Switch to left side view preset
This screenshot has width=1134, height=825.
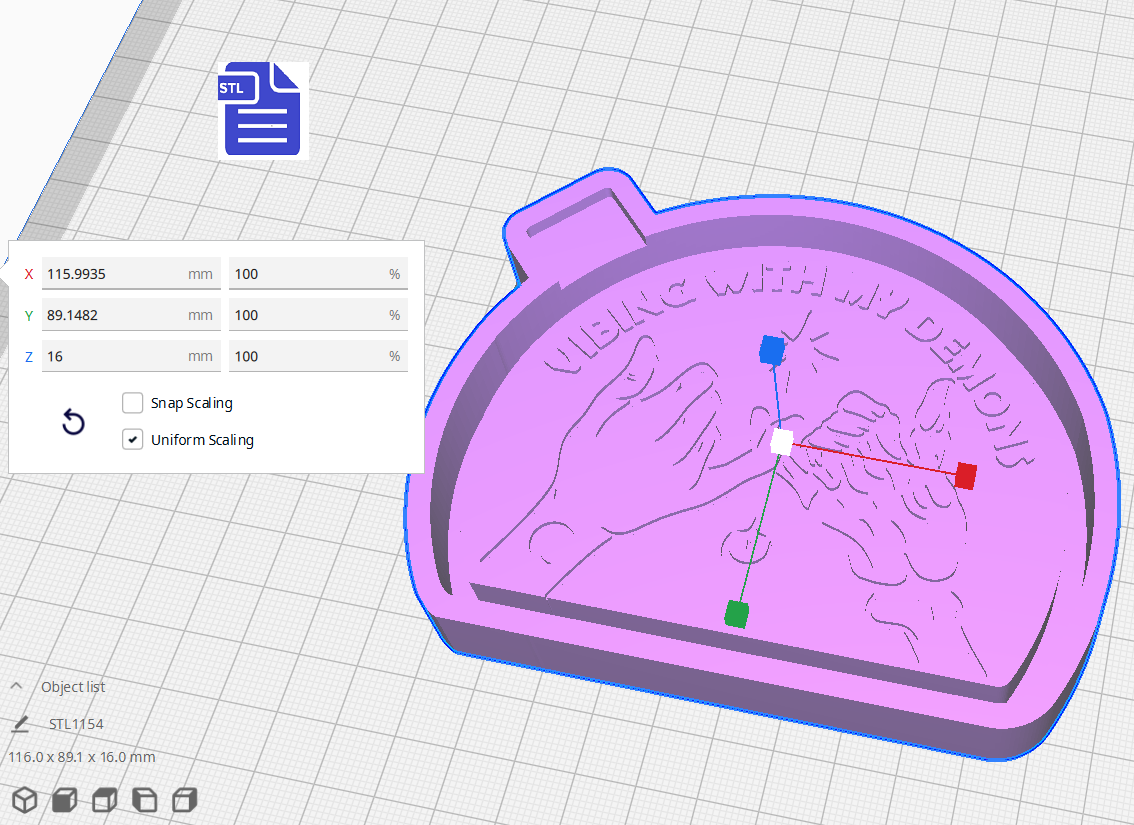point(144,800)
